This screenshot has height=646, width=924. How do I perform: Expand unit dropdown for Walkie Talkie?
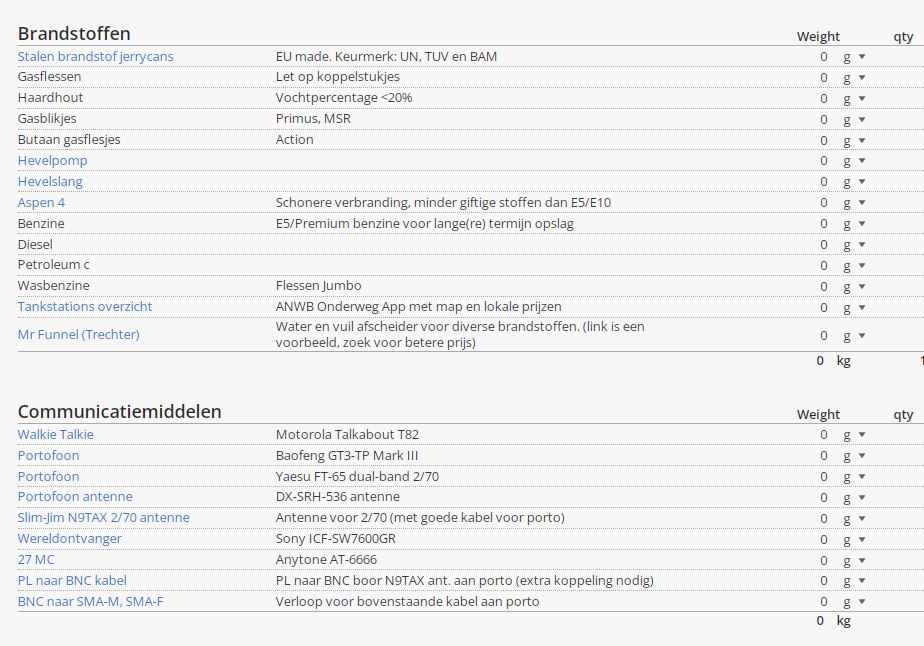pyautogui.click(x=853, y=435)
